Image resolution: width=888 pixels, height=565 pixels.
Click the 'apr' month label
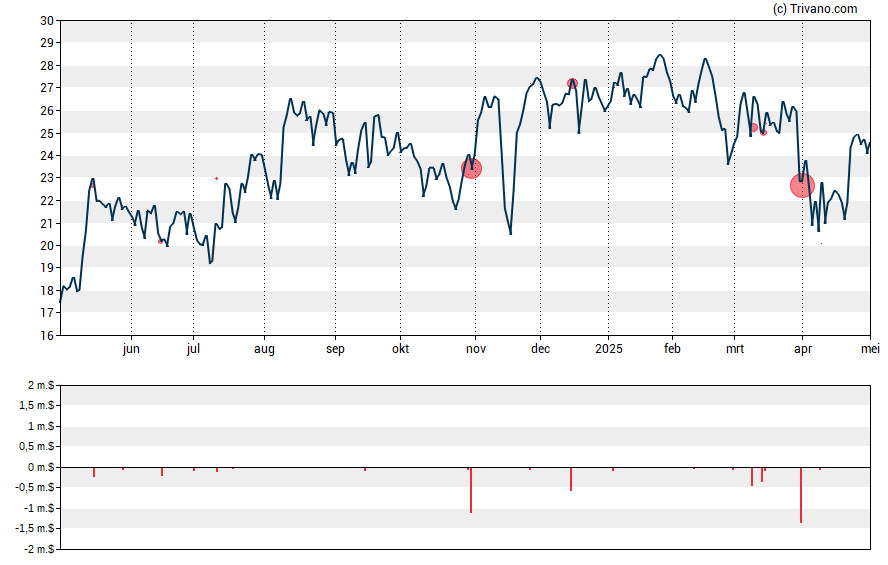click(802, 349)
